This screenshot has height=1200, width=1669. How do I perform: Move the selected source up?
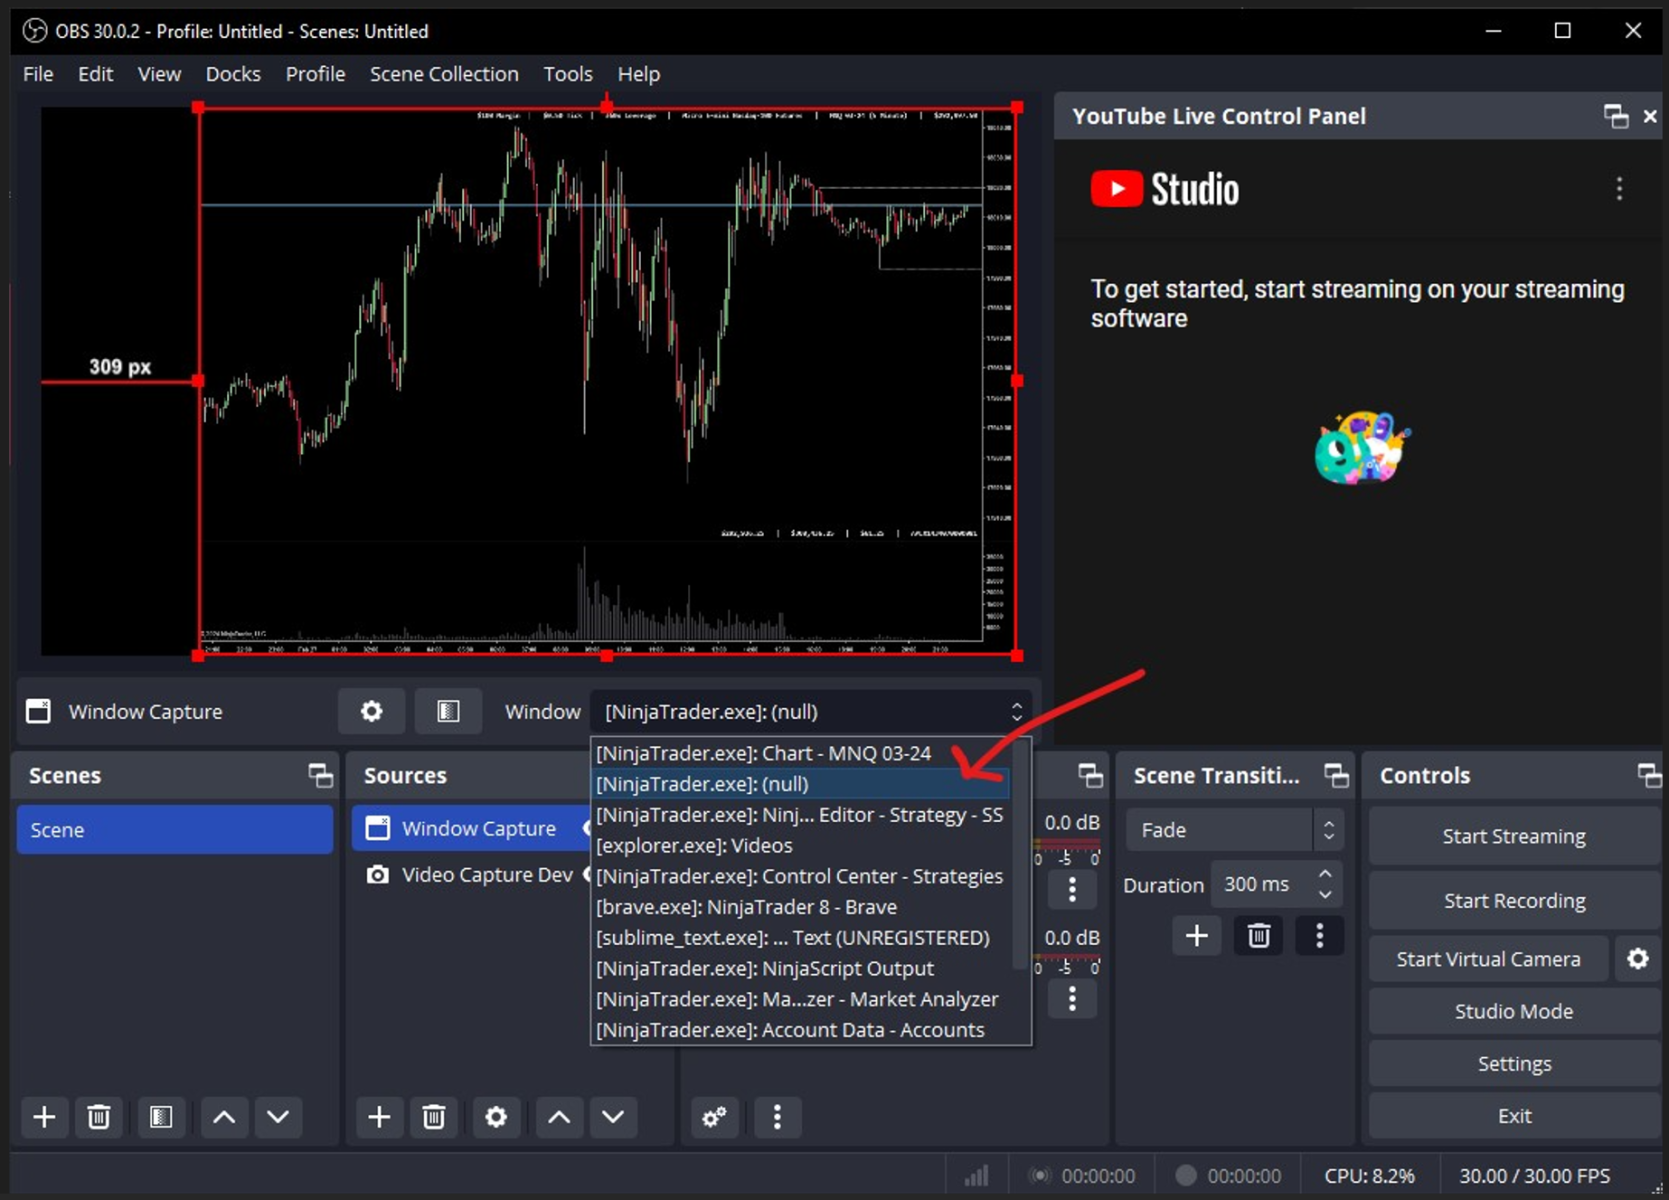(x=559, y=1117)
